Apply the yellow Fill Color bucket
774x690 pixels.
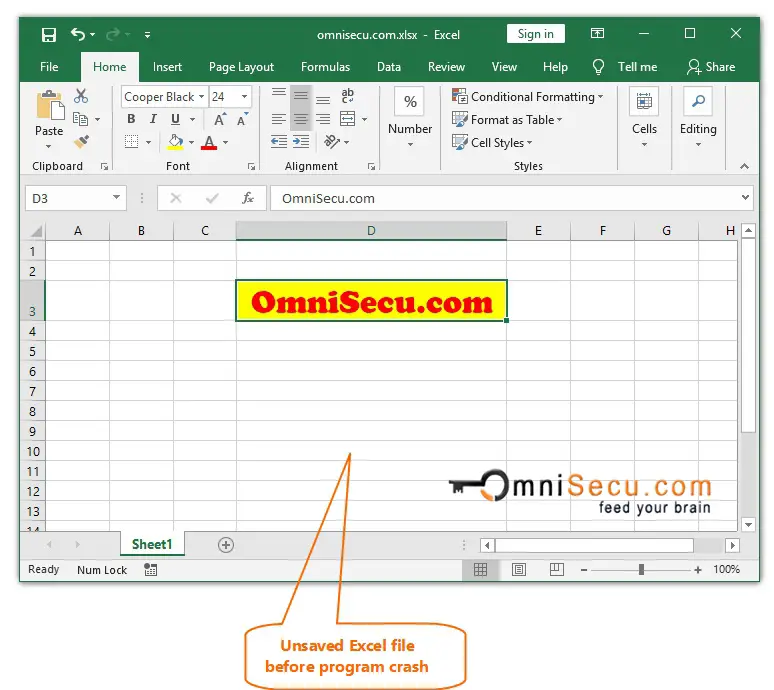175,142
